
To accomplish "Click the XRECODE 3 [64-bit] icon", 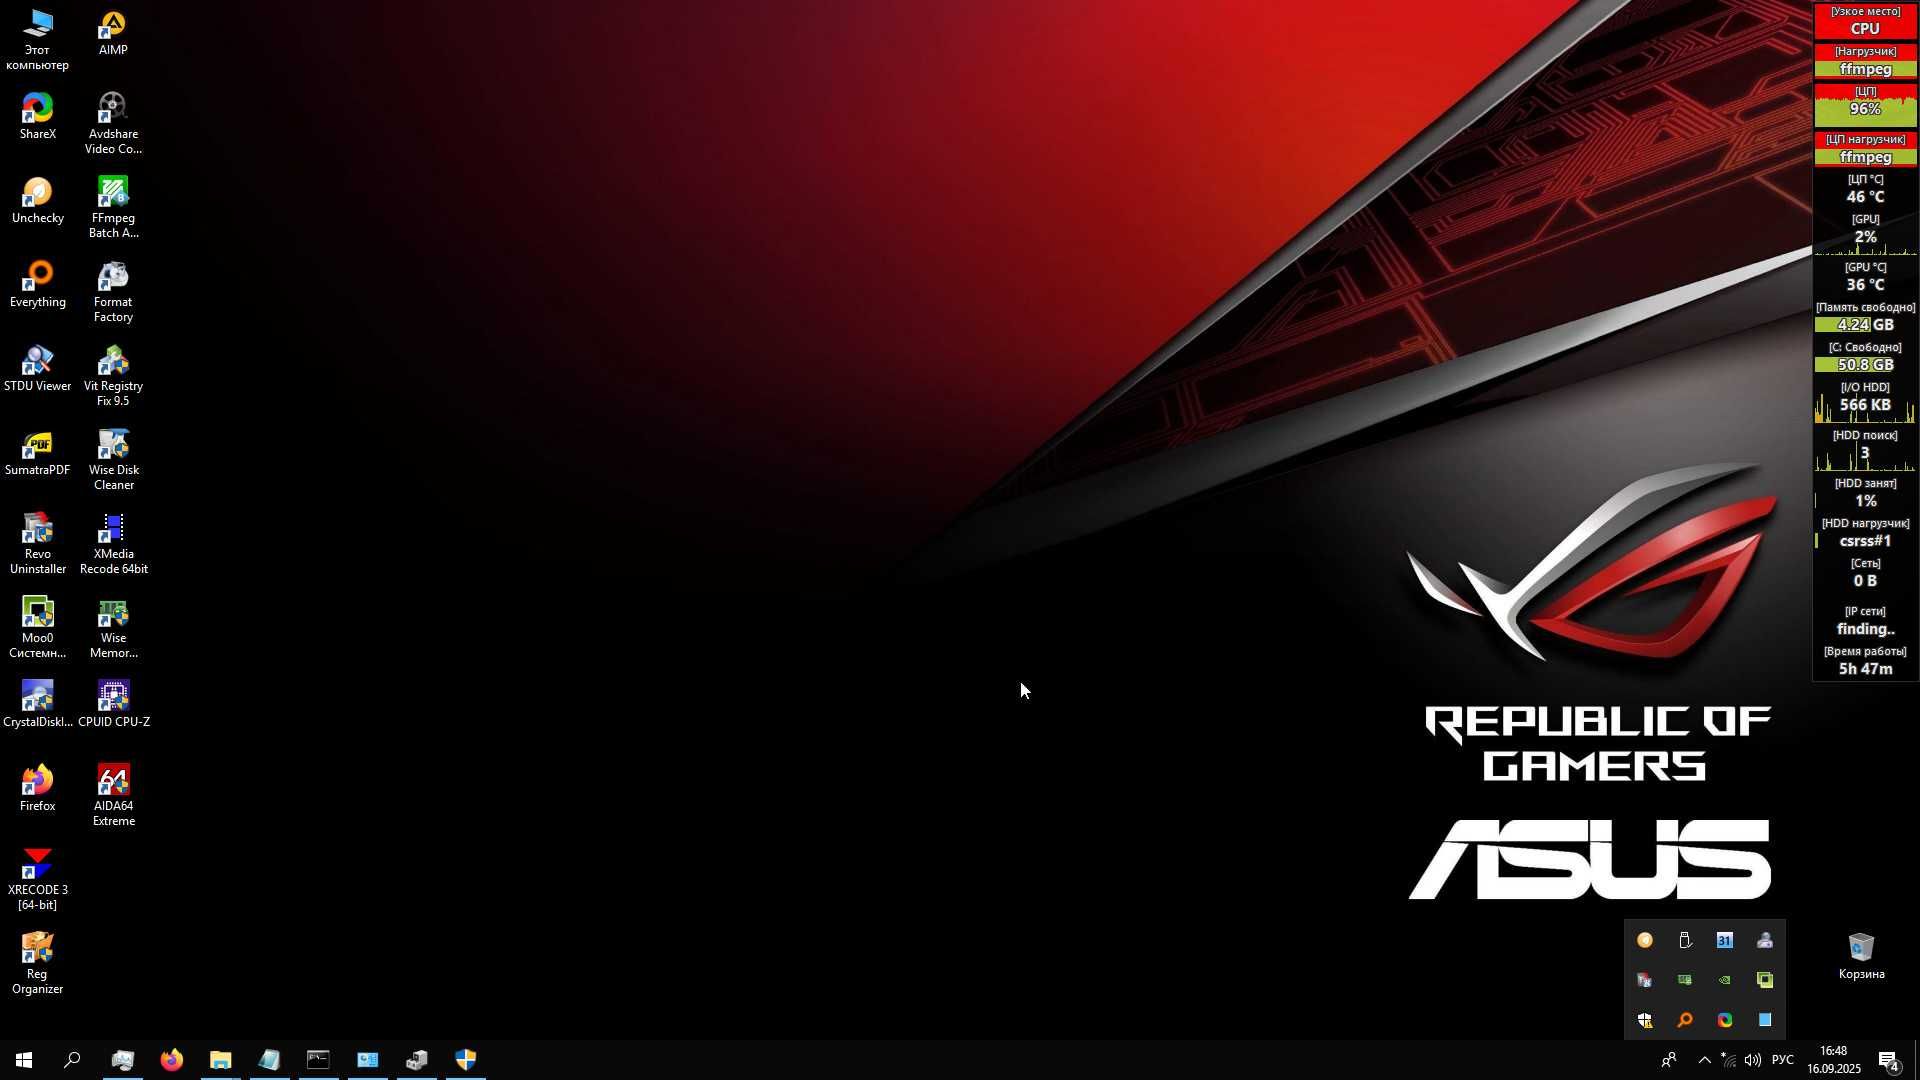I will click(38, 880).
